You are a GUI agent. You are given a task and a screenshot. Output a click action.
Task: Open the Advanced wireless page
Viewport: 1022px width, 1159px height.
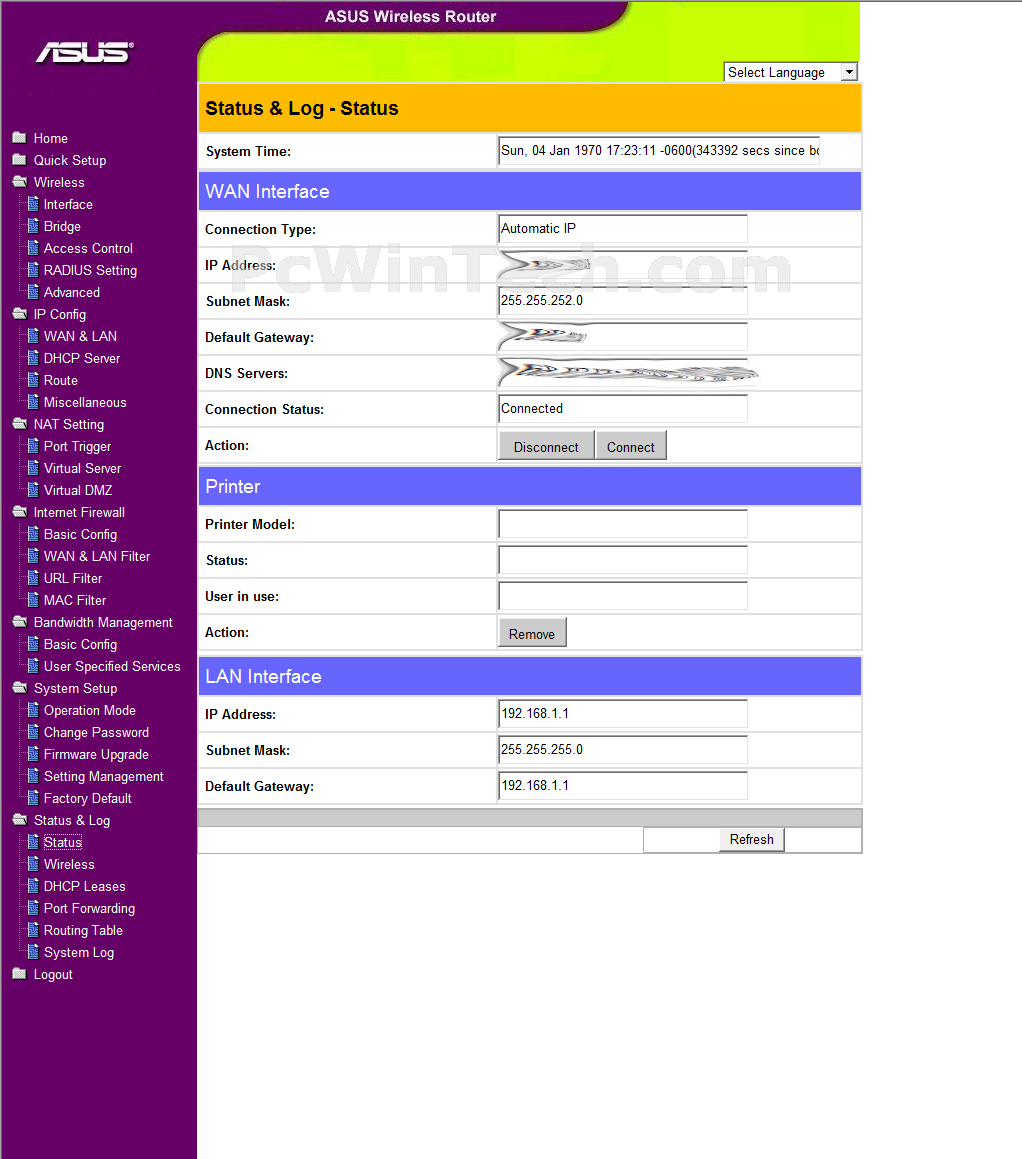coord(72,293)
